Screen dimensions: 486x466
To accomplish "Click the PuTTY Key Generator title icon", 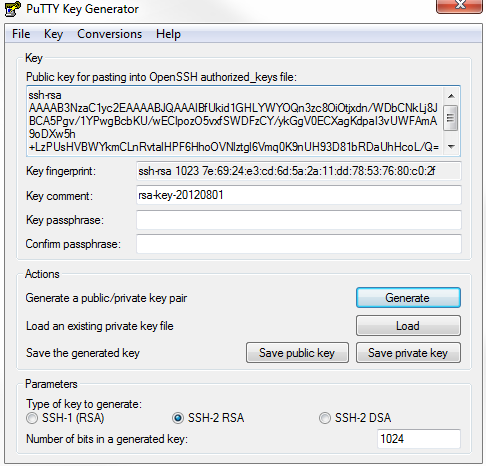I will [x=12, y=8].
